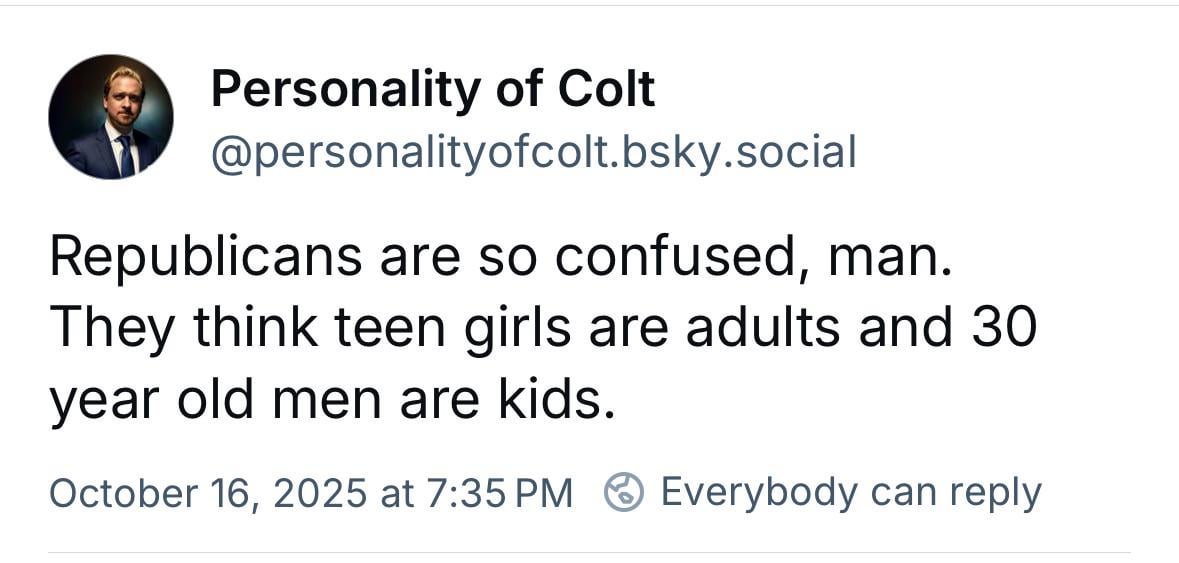Image resolution: width=1179 pixels, height=563 pixels.
Task: Click the reply-settings globe icon
Action: click(623, 492)
